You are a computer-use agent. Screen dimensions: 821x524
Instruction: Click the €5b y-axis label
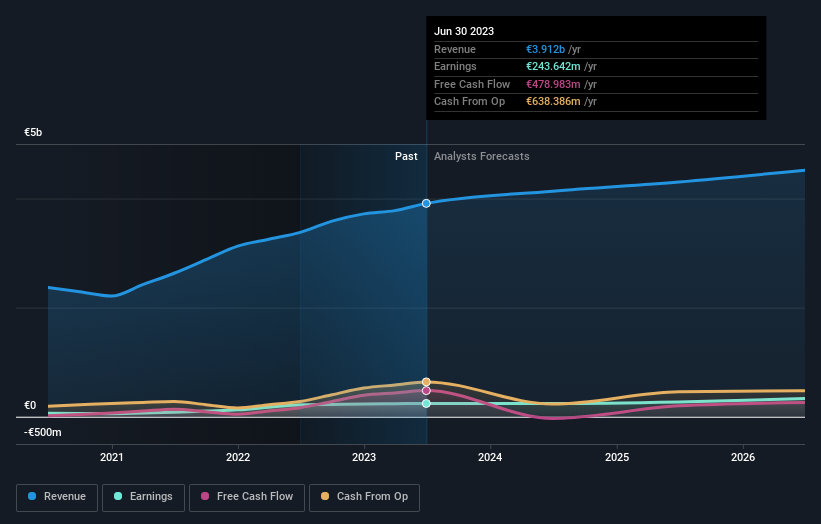coord(33,132)
